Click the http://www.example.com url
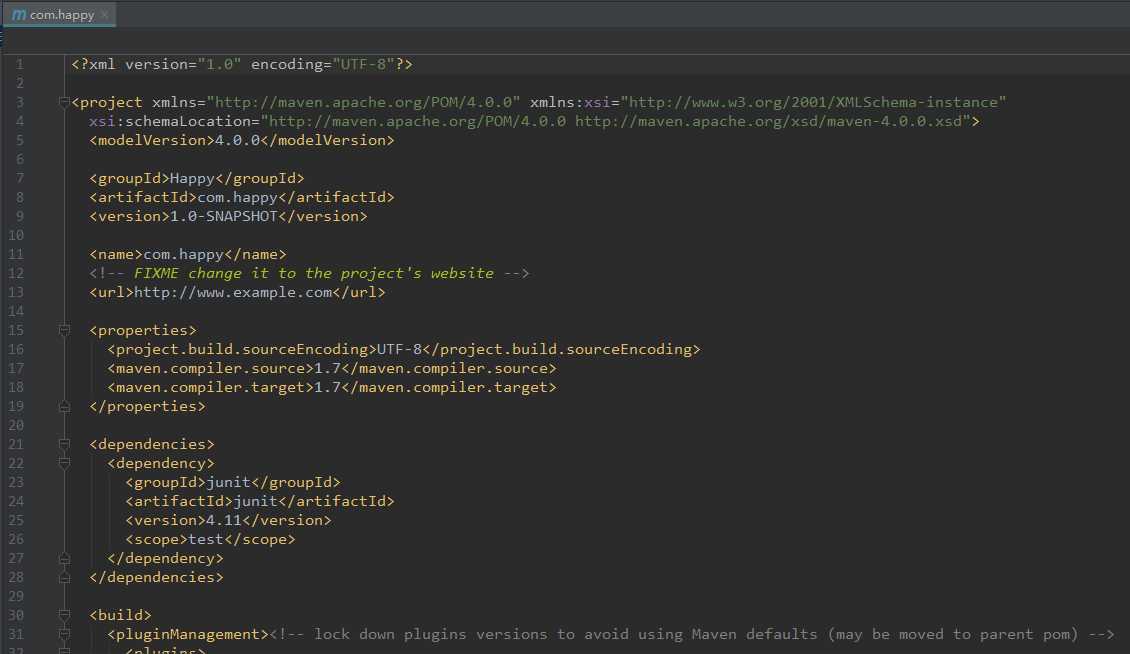The image size is (1130, 654). (233, 293)
